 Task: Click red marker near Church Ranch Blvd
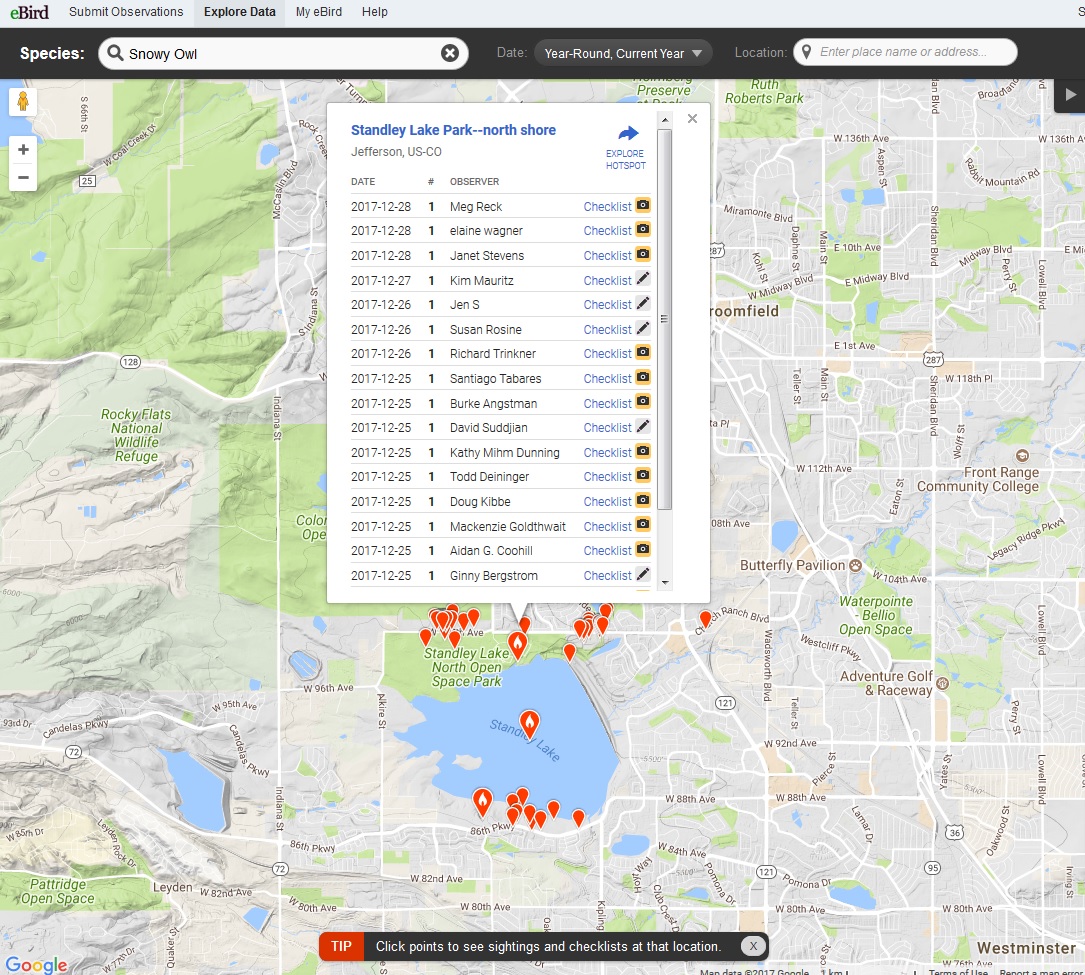pos(705,618)
